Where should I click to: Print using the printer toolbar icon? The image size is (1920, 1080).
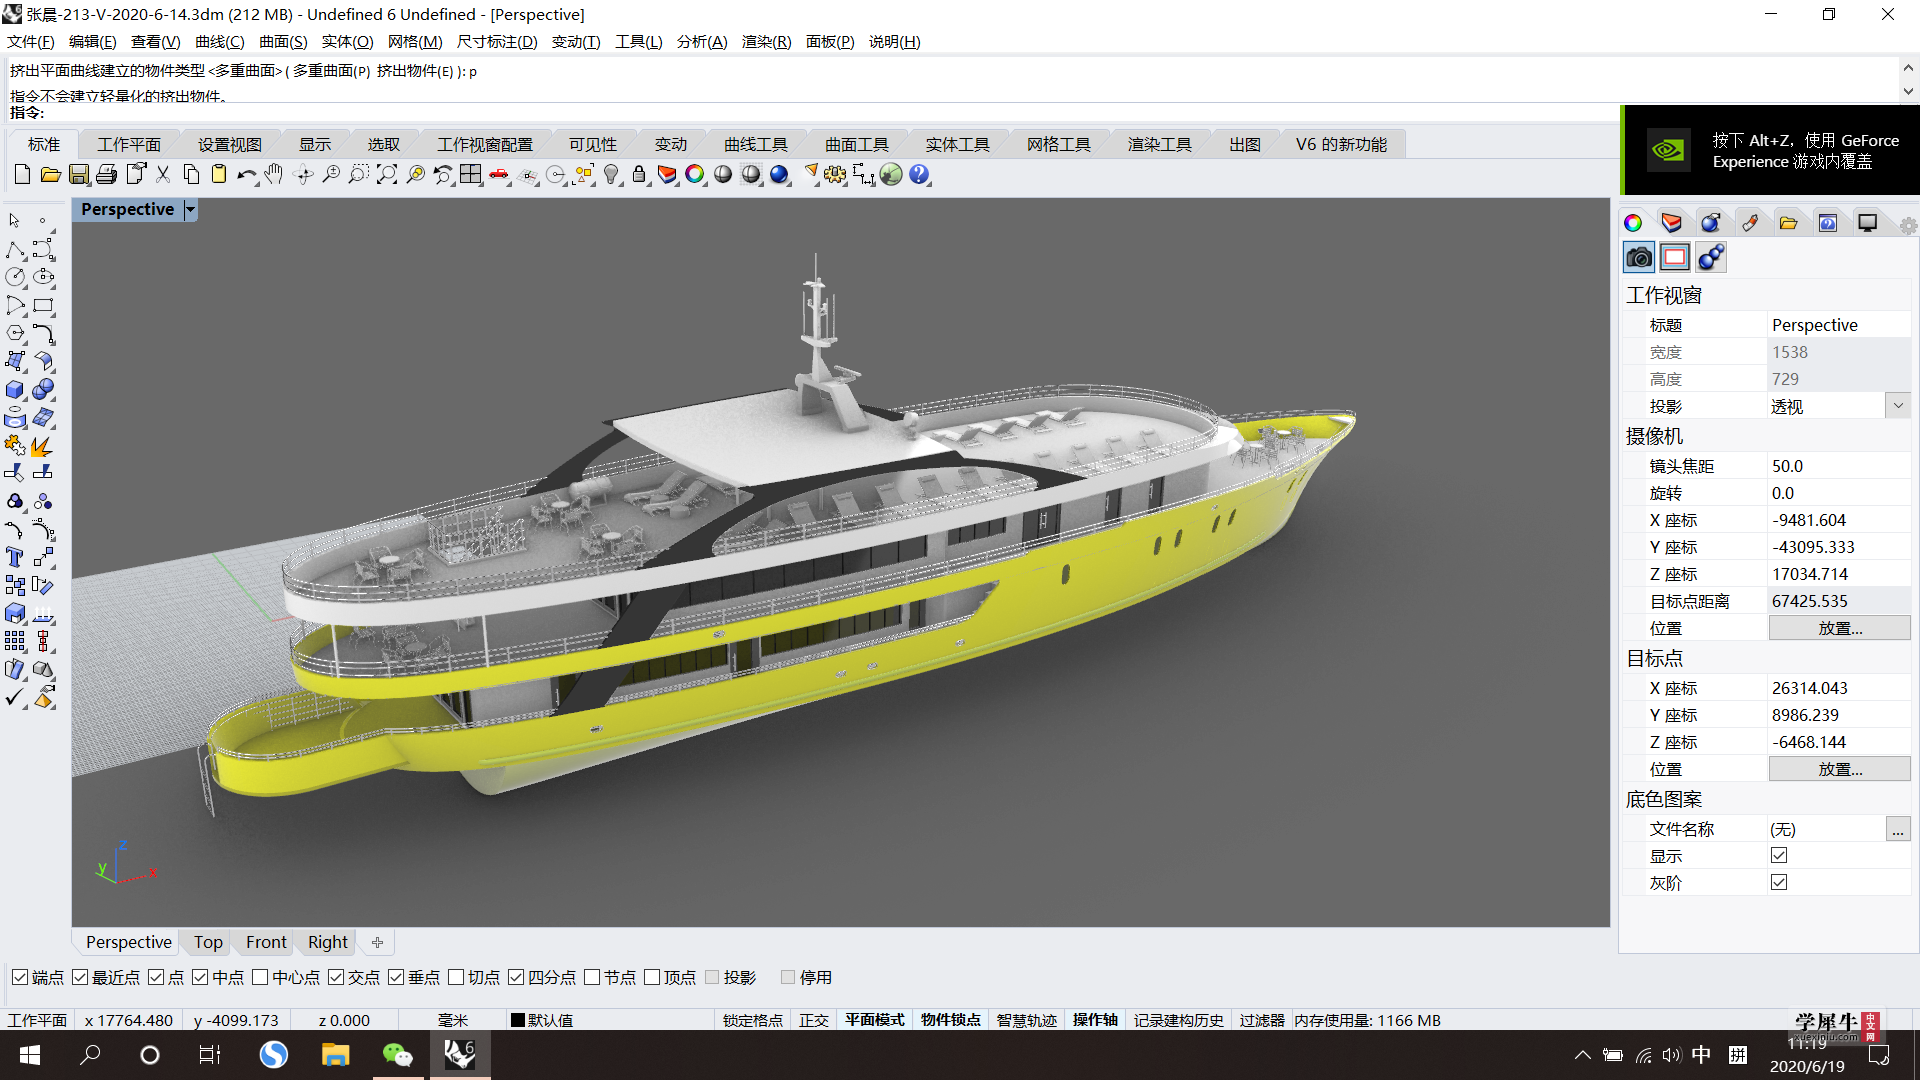[106, 175]
